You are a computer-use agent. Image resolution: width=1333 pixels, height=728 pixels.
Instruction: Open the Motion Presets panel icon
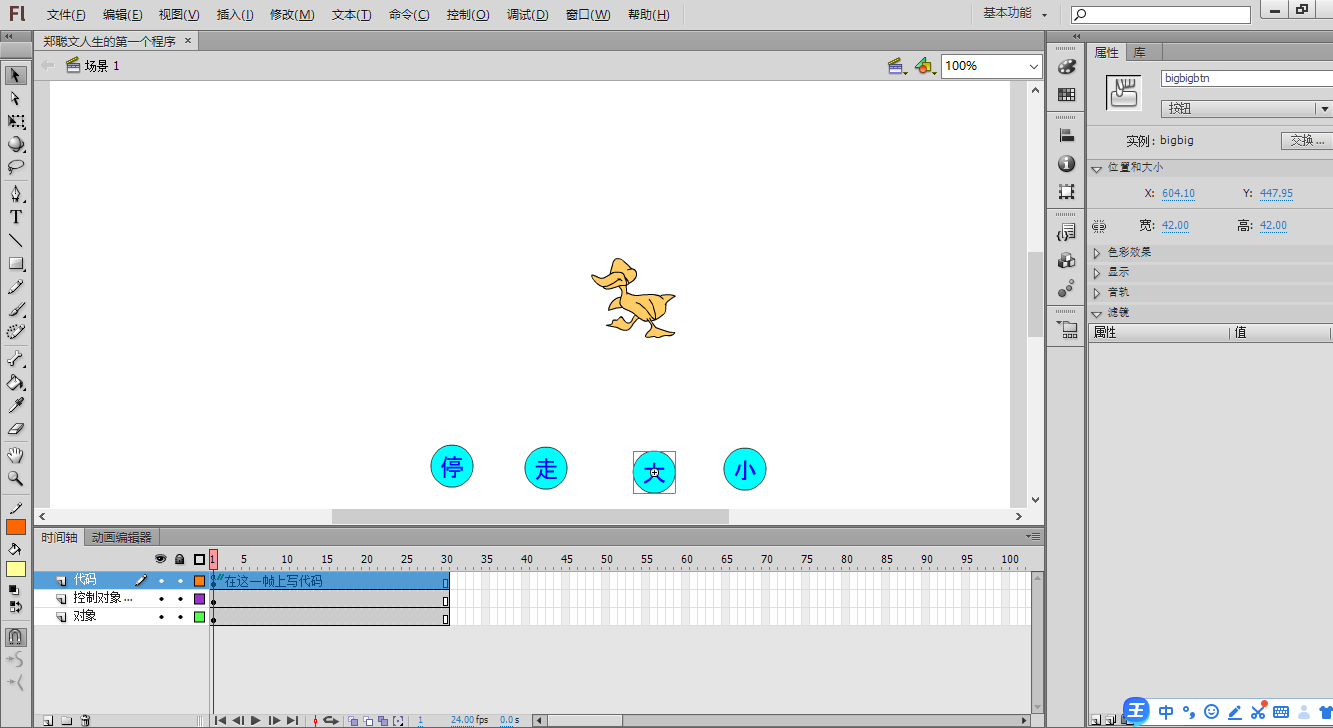tap(1067, 288)
